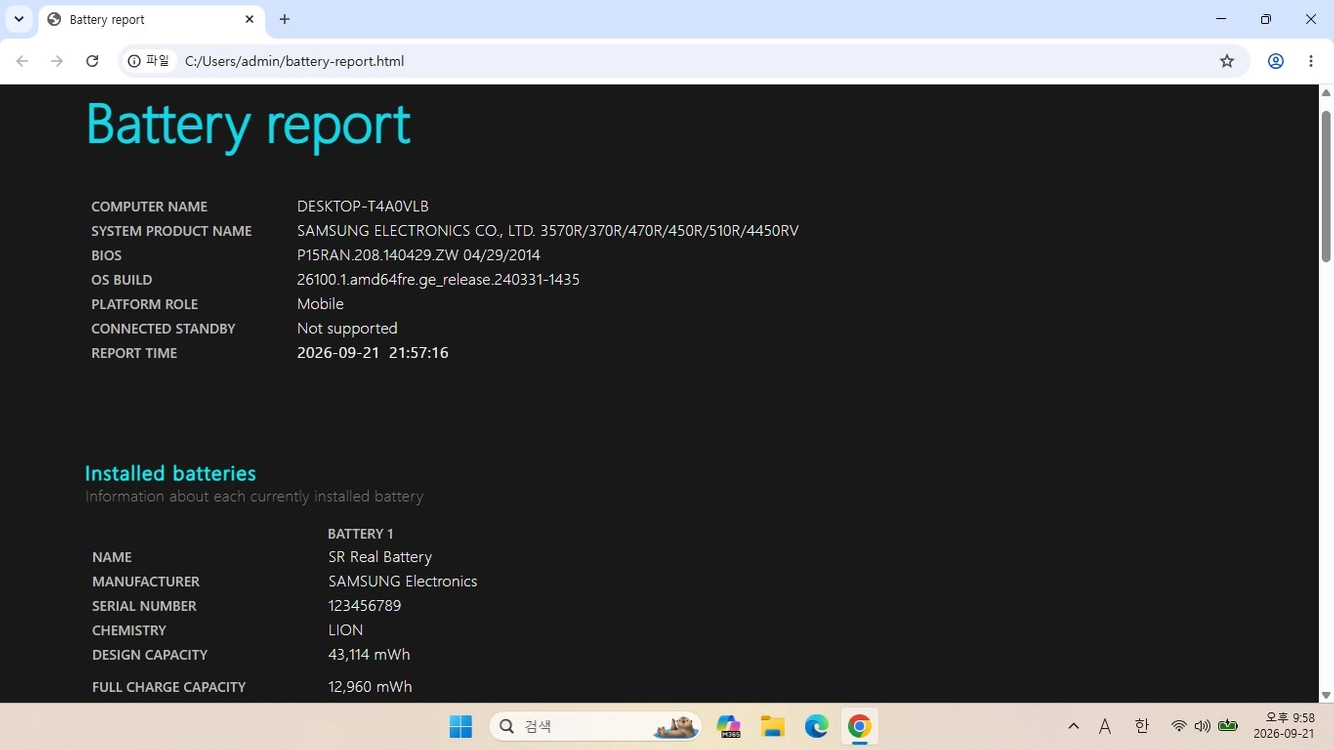The image size is (1334, 750).
Task: Close the Battery report tab
Action: [x=250, y=19]
